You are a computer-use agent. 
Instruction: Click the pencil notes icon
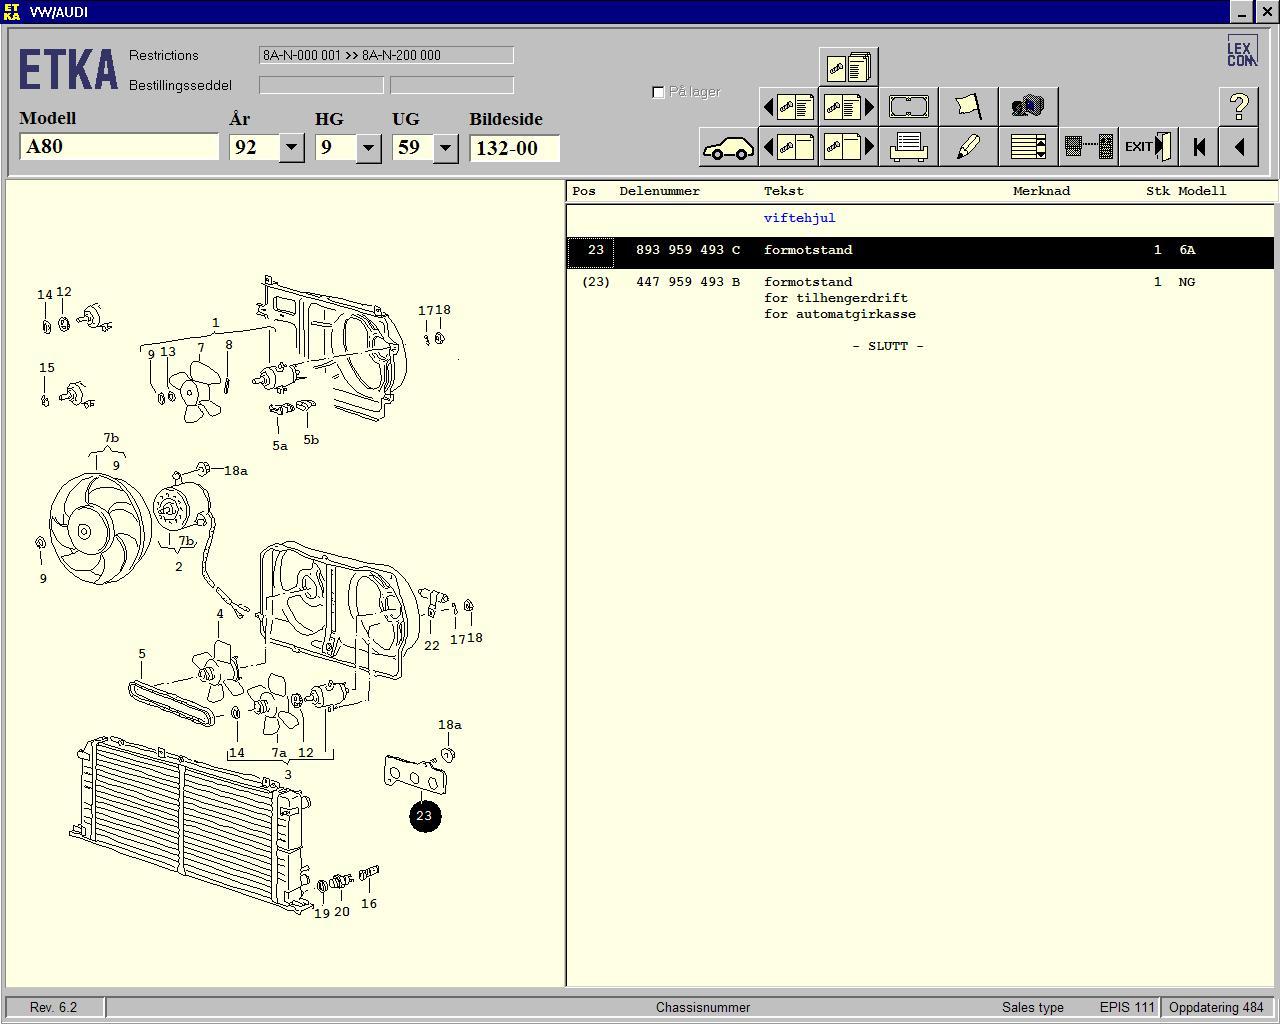[x=968, y=147]
